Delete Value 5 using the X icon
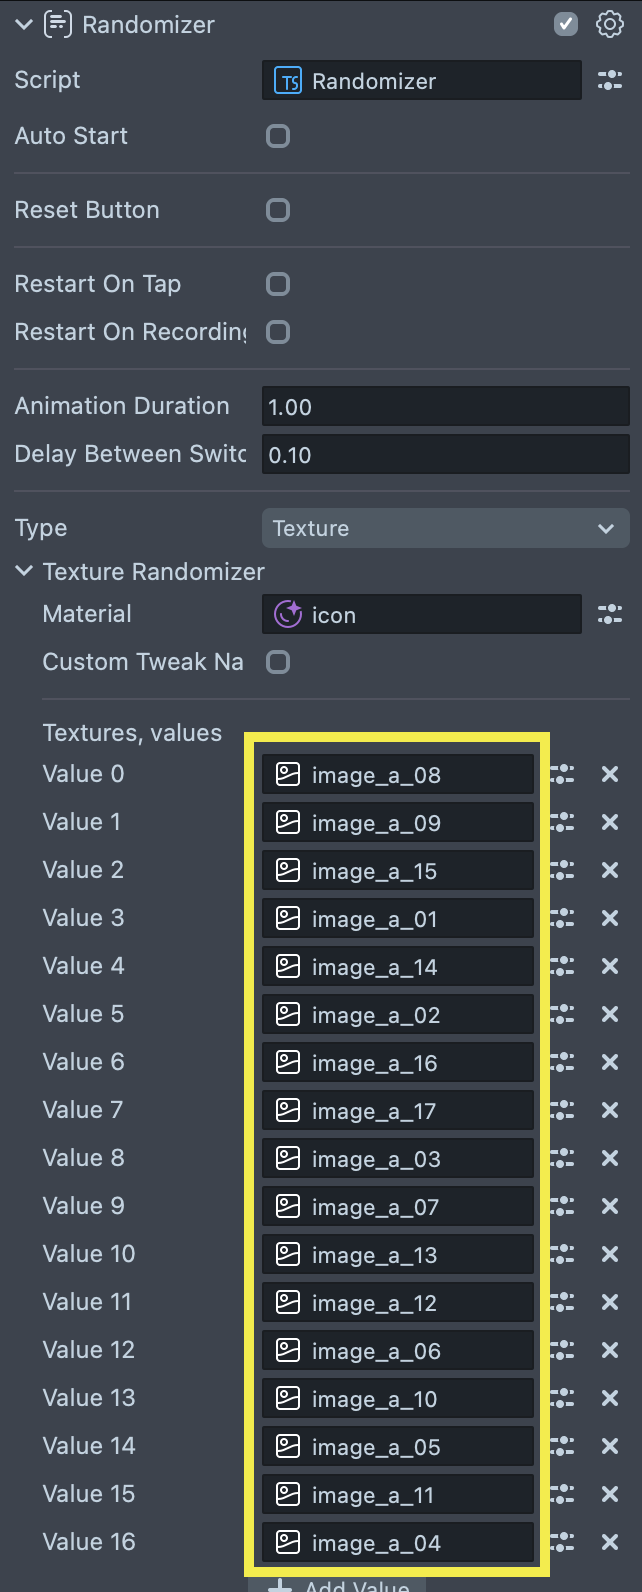This screenshot has height=1592, width=642. coord(610,1015)
